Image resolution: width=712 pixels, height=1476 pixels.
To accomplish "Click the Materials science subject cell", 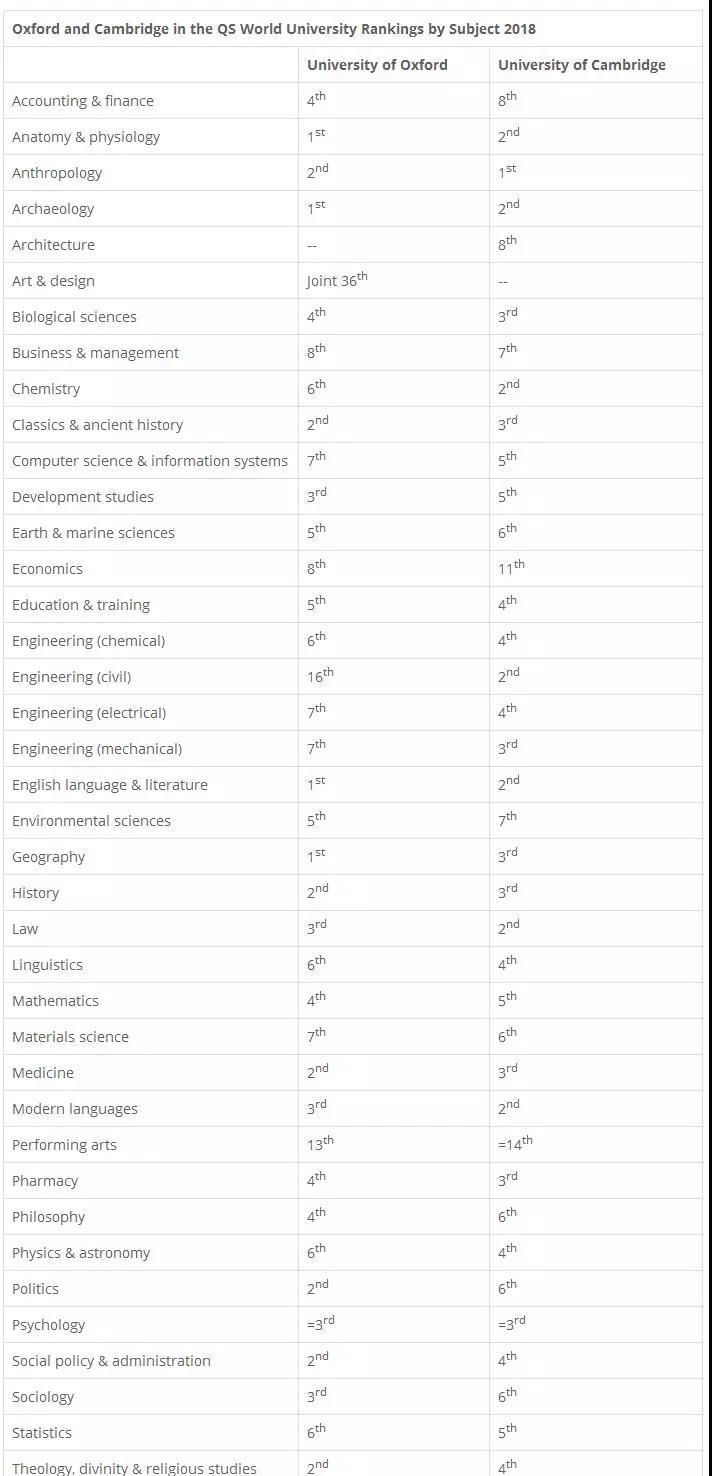I will (x=70, y=1037).
